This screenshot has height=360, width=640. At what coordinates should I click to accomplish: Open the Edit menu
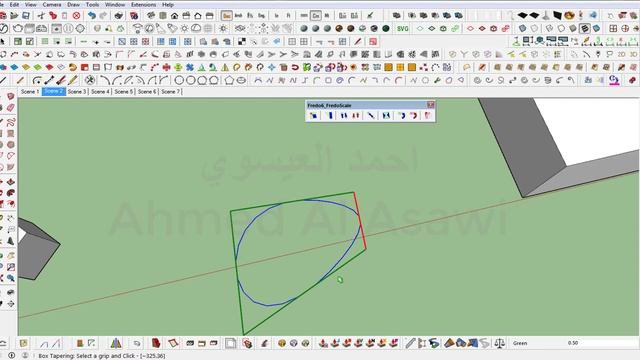click(14, 4)
